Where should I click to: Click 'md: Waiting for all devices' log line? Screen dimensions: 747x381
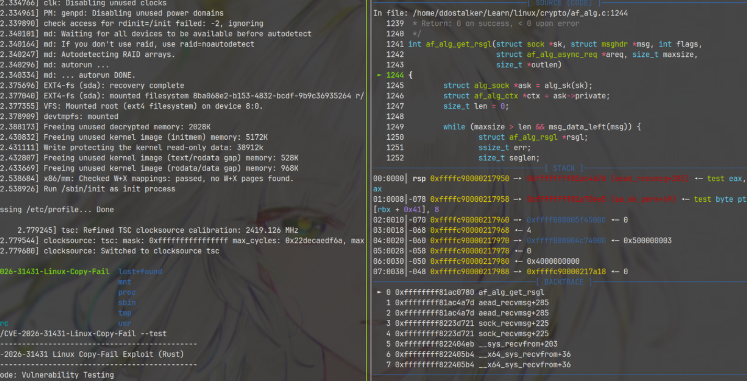(x=156, y=34)
